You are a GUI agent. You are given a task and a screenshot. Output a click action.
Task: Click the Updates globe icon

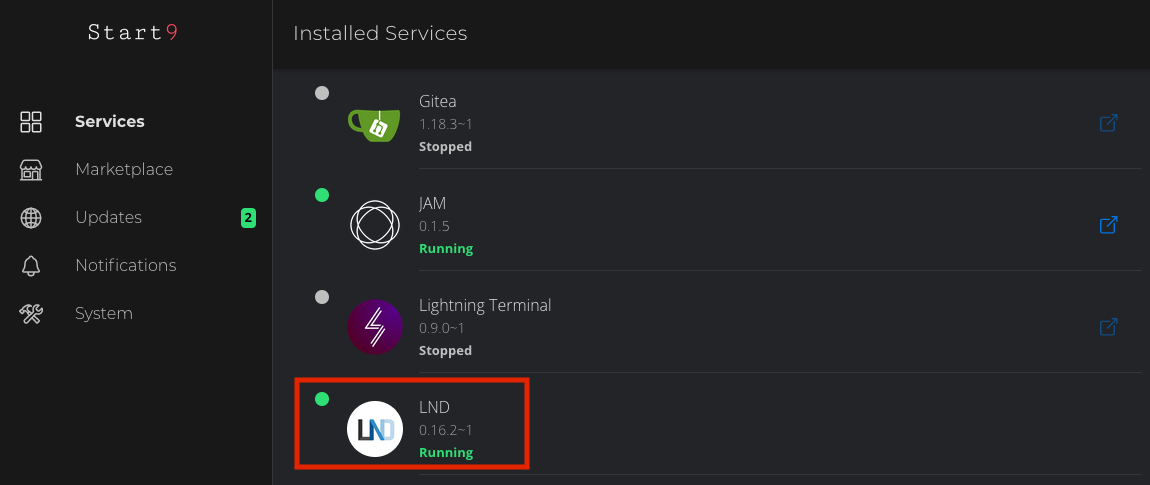pos(31,218)
